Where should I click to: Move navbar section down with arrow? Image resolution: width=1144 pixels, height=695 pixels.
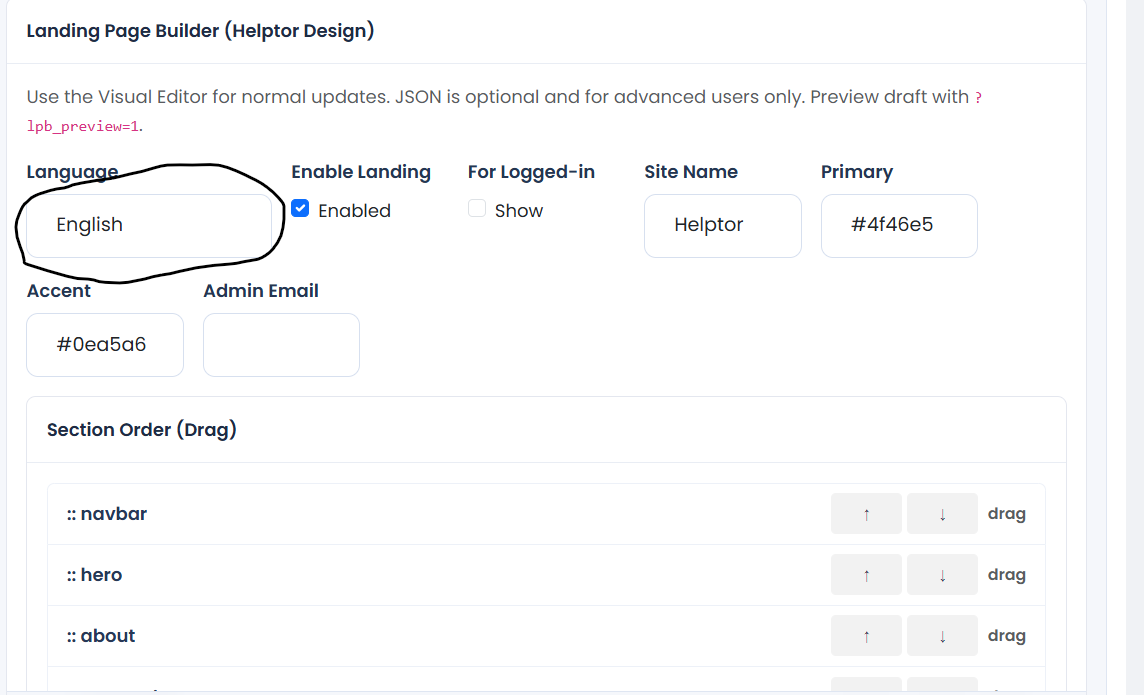click(942, 513)
